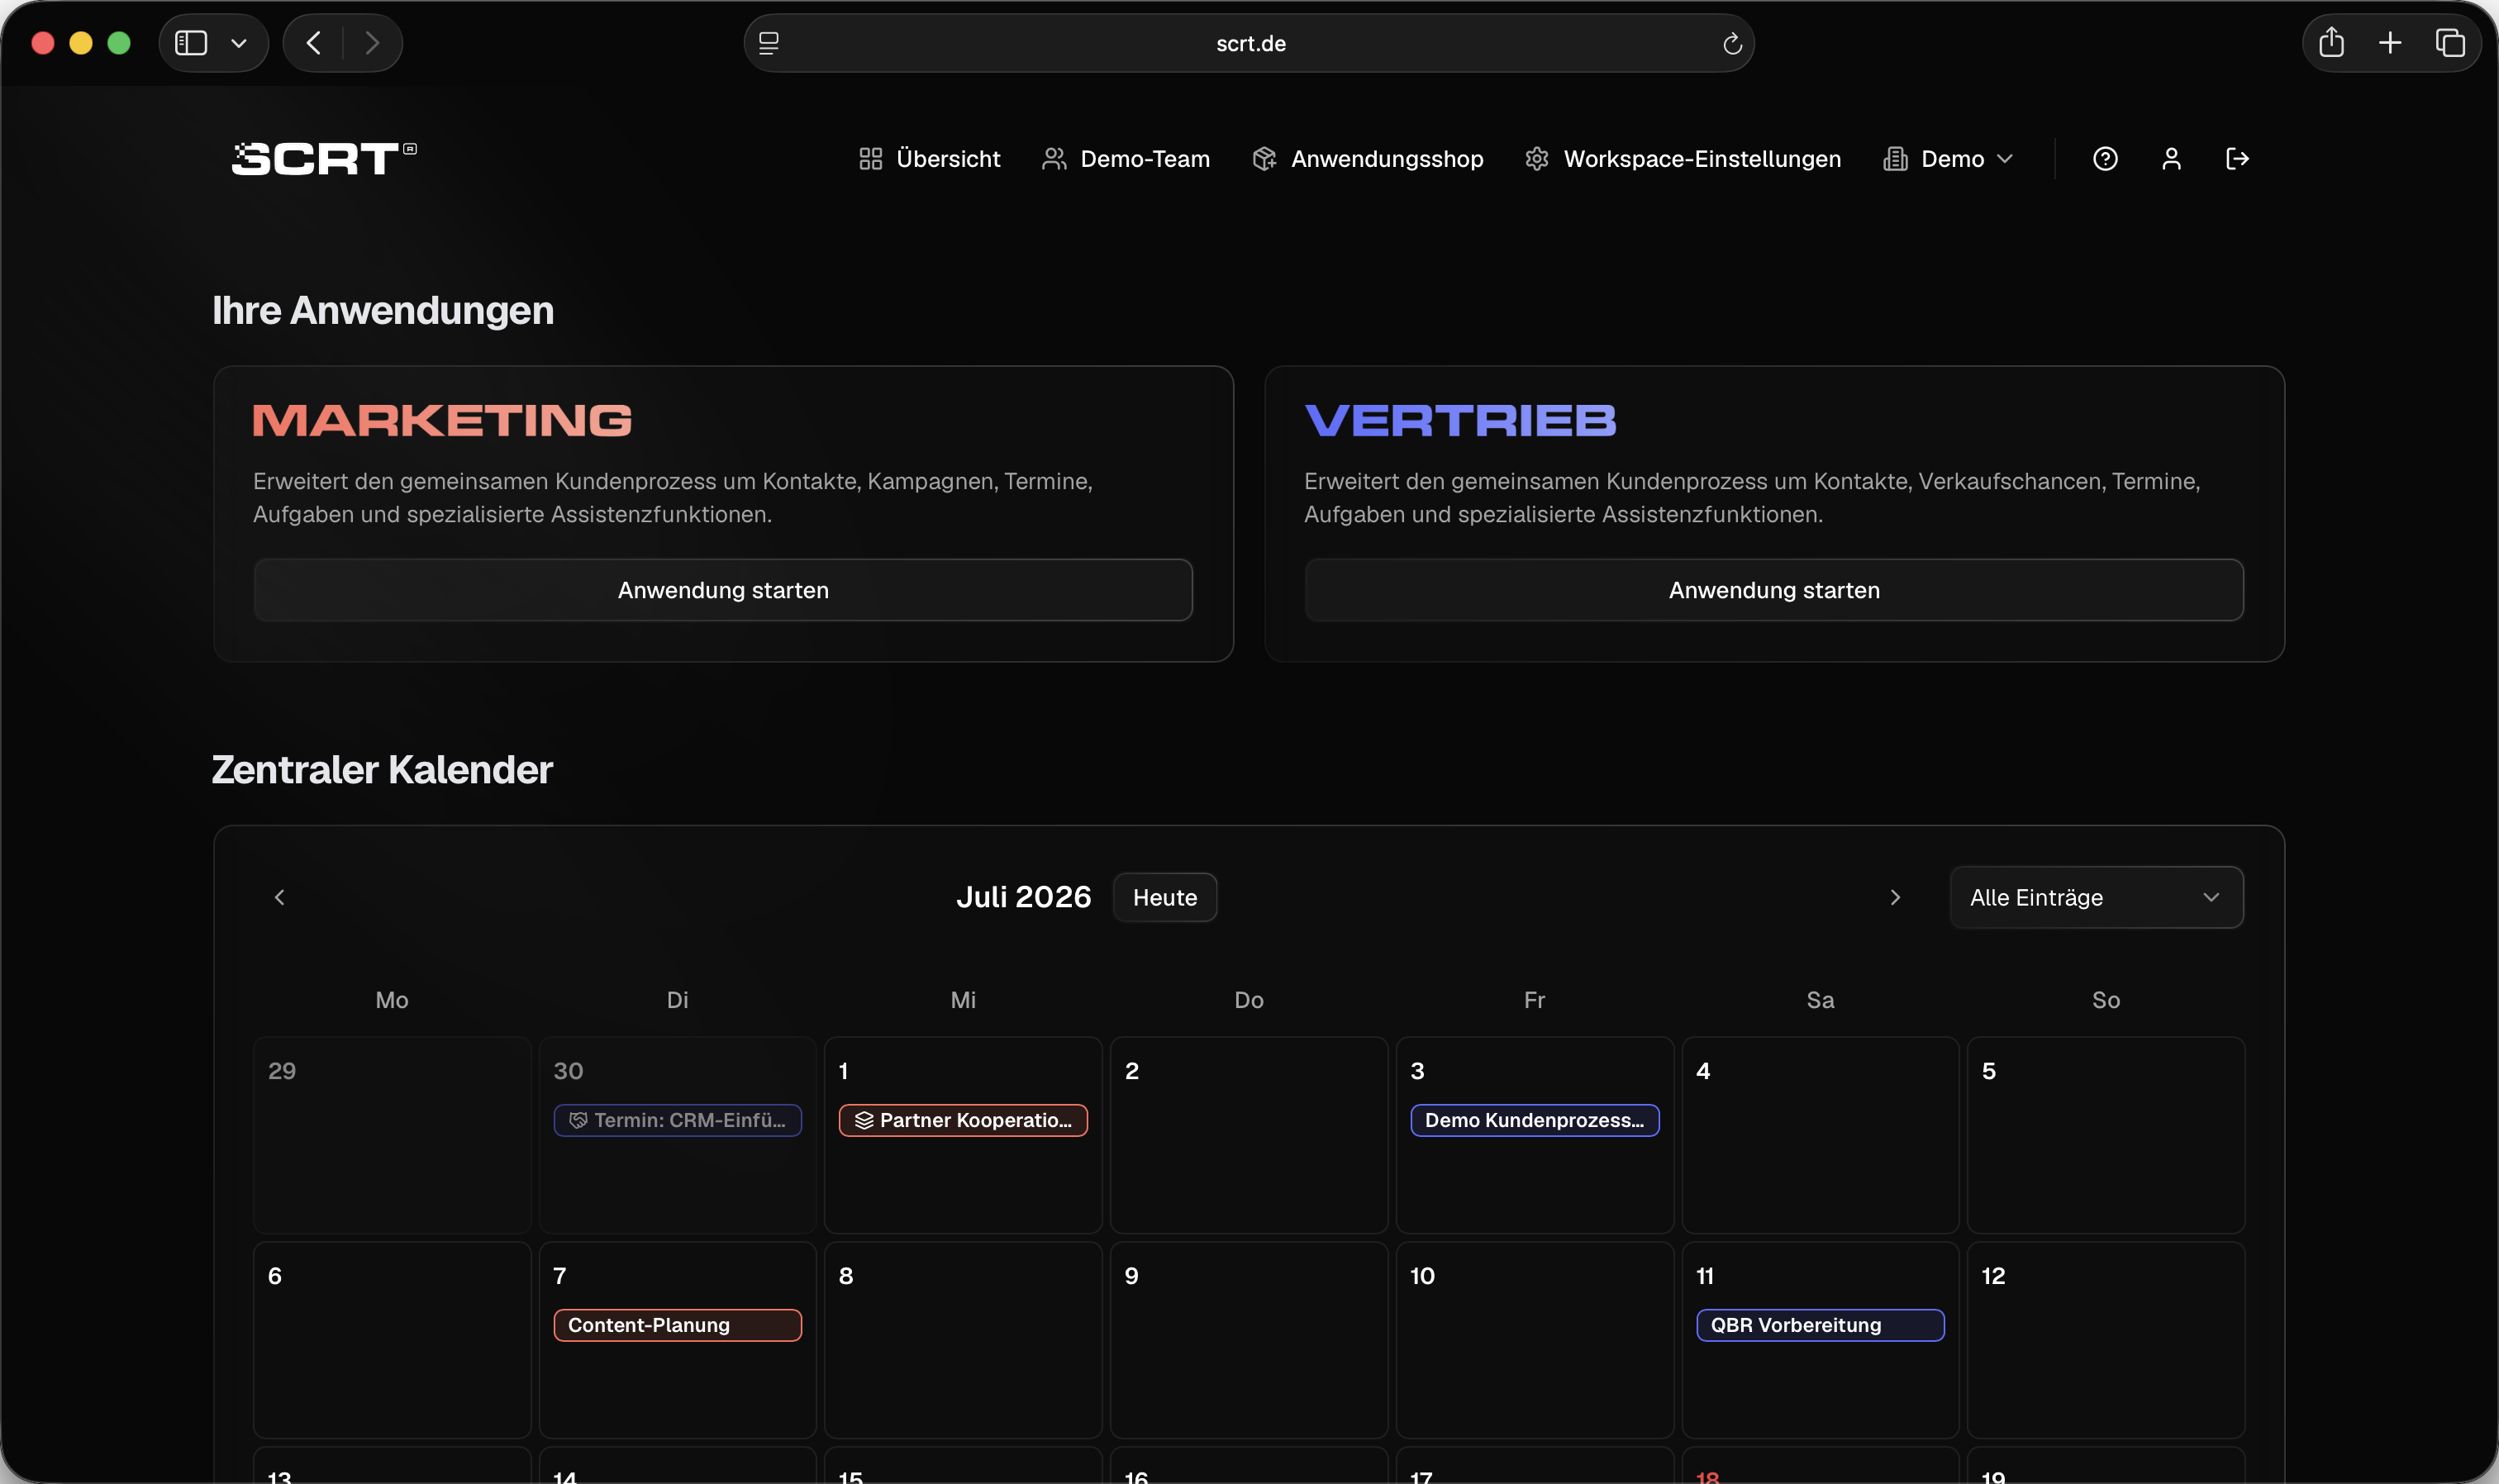Go forward with browser forward arrow
The width and height of the screenshot is (2499, 1484).
tap(372, 43)
